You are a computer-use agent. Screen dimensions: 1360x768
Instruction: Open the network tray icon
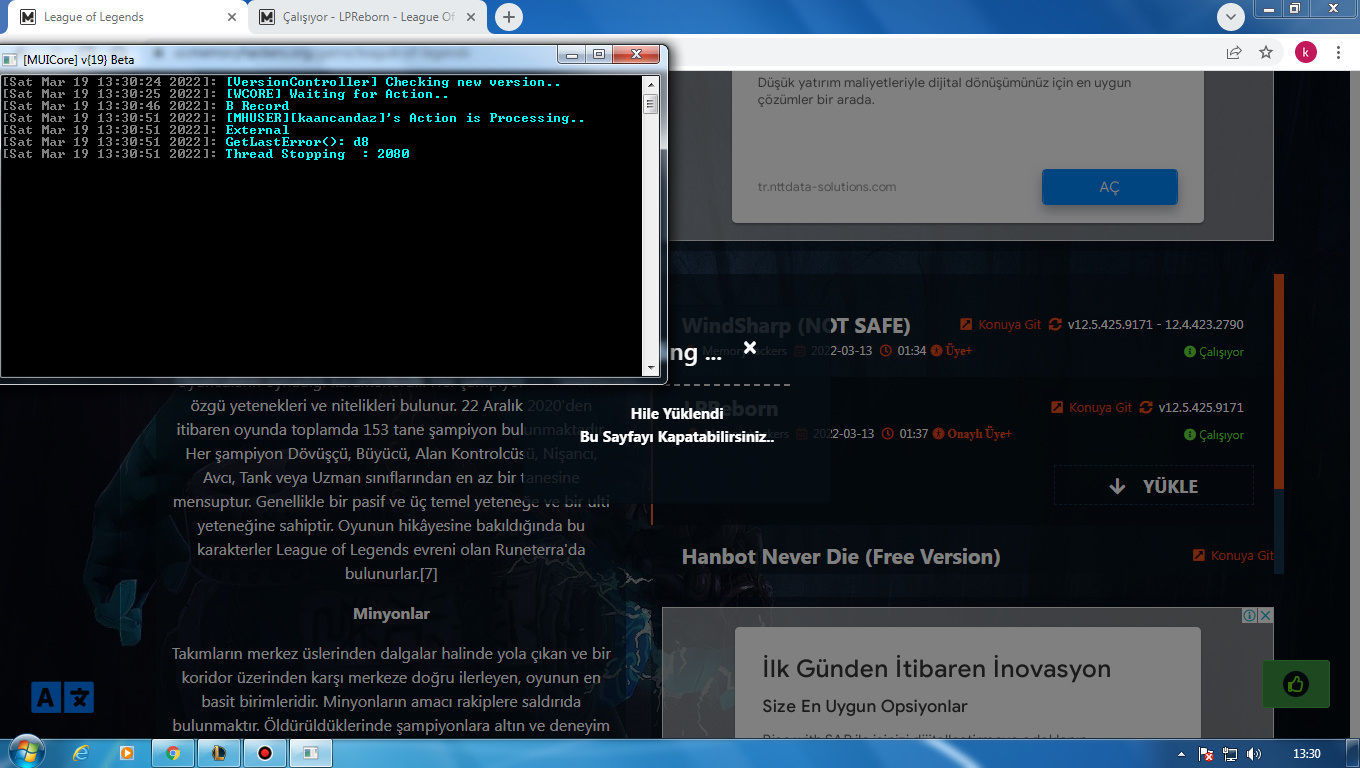click(1230, 754)
